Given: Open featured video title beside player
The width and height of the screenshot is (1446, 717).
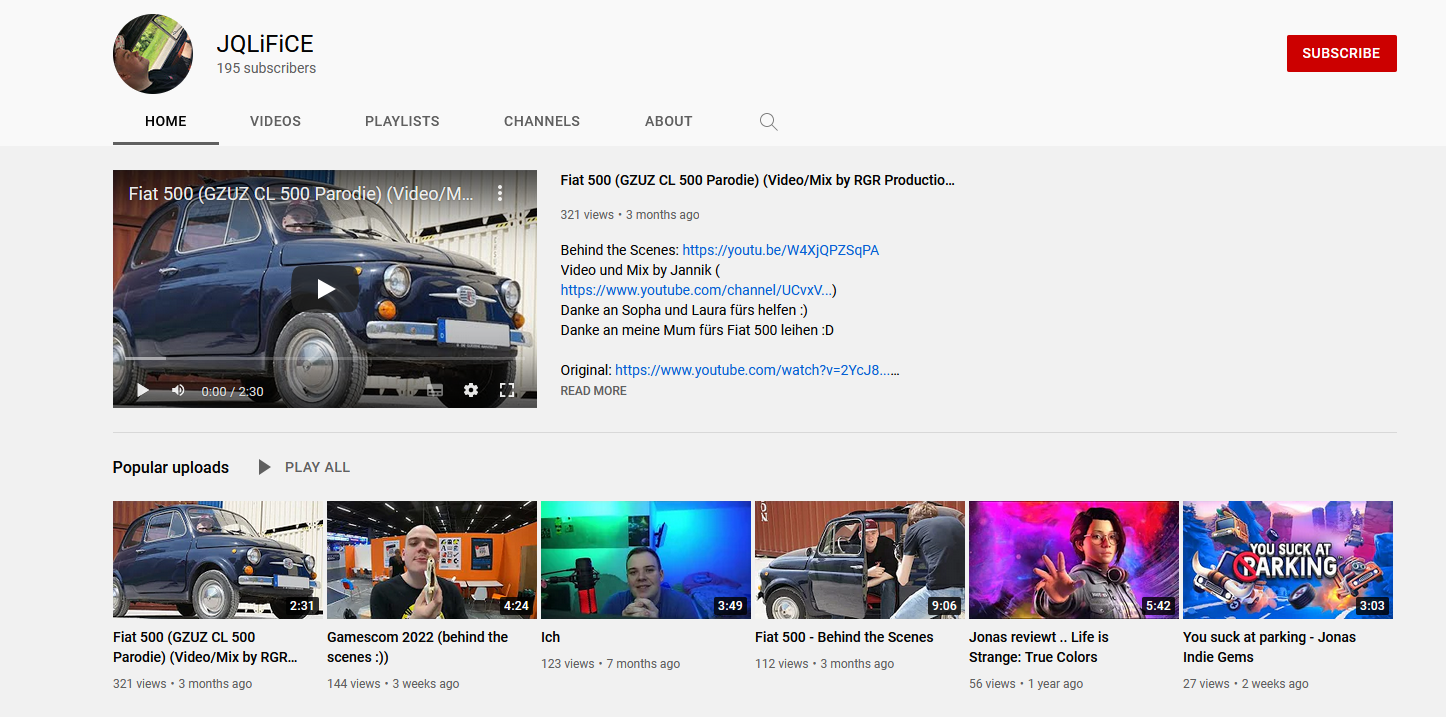Looking at the screenshot, I should point(758,181).
